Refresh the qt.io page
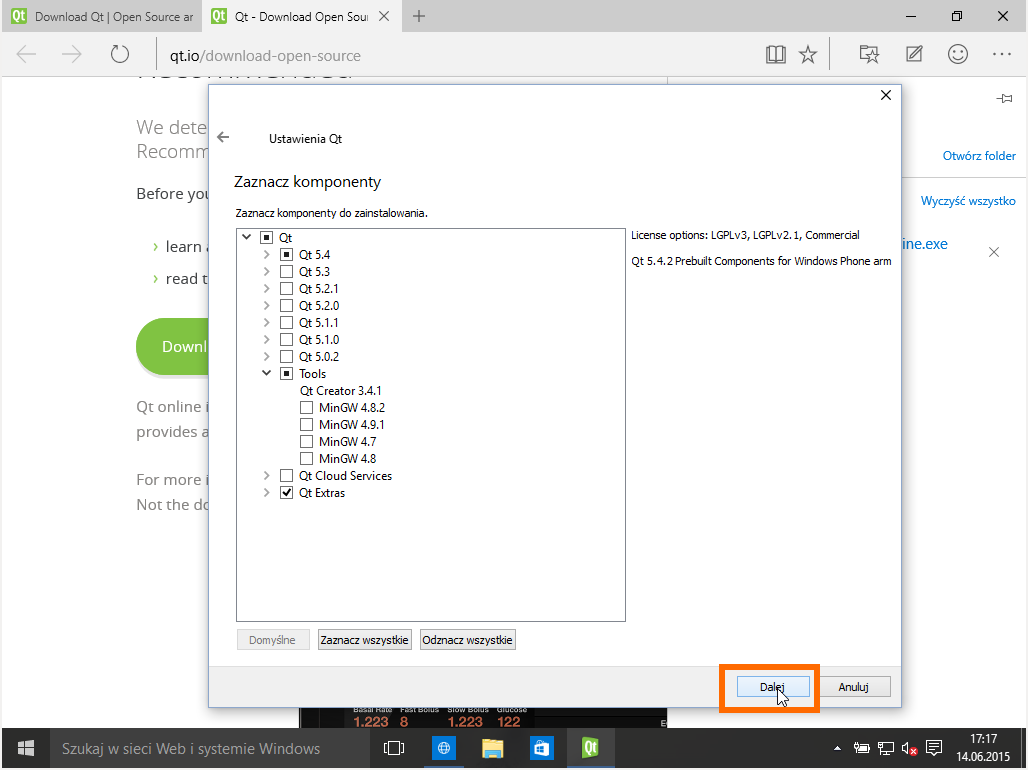Viewport: 1028px width, 770px height. [x=119, y=54]
